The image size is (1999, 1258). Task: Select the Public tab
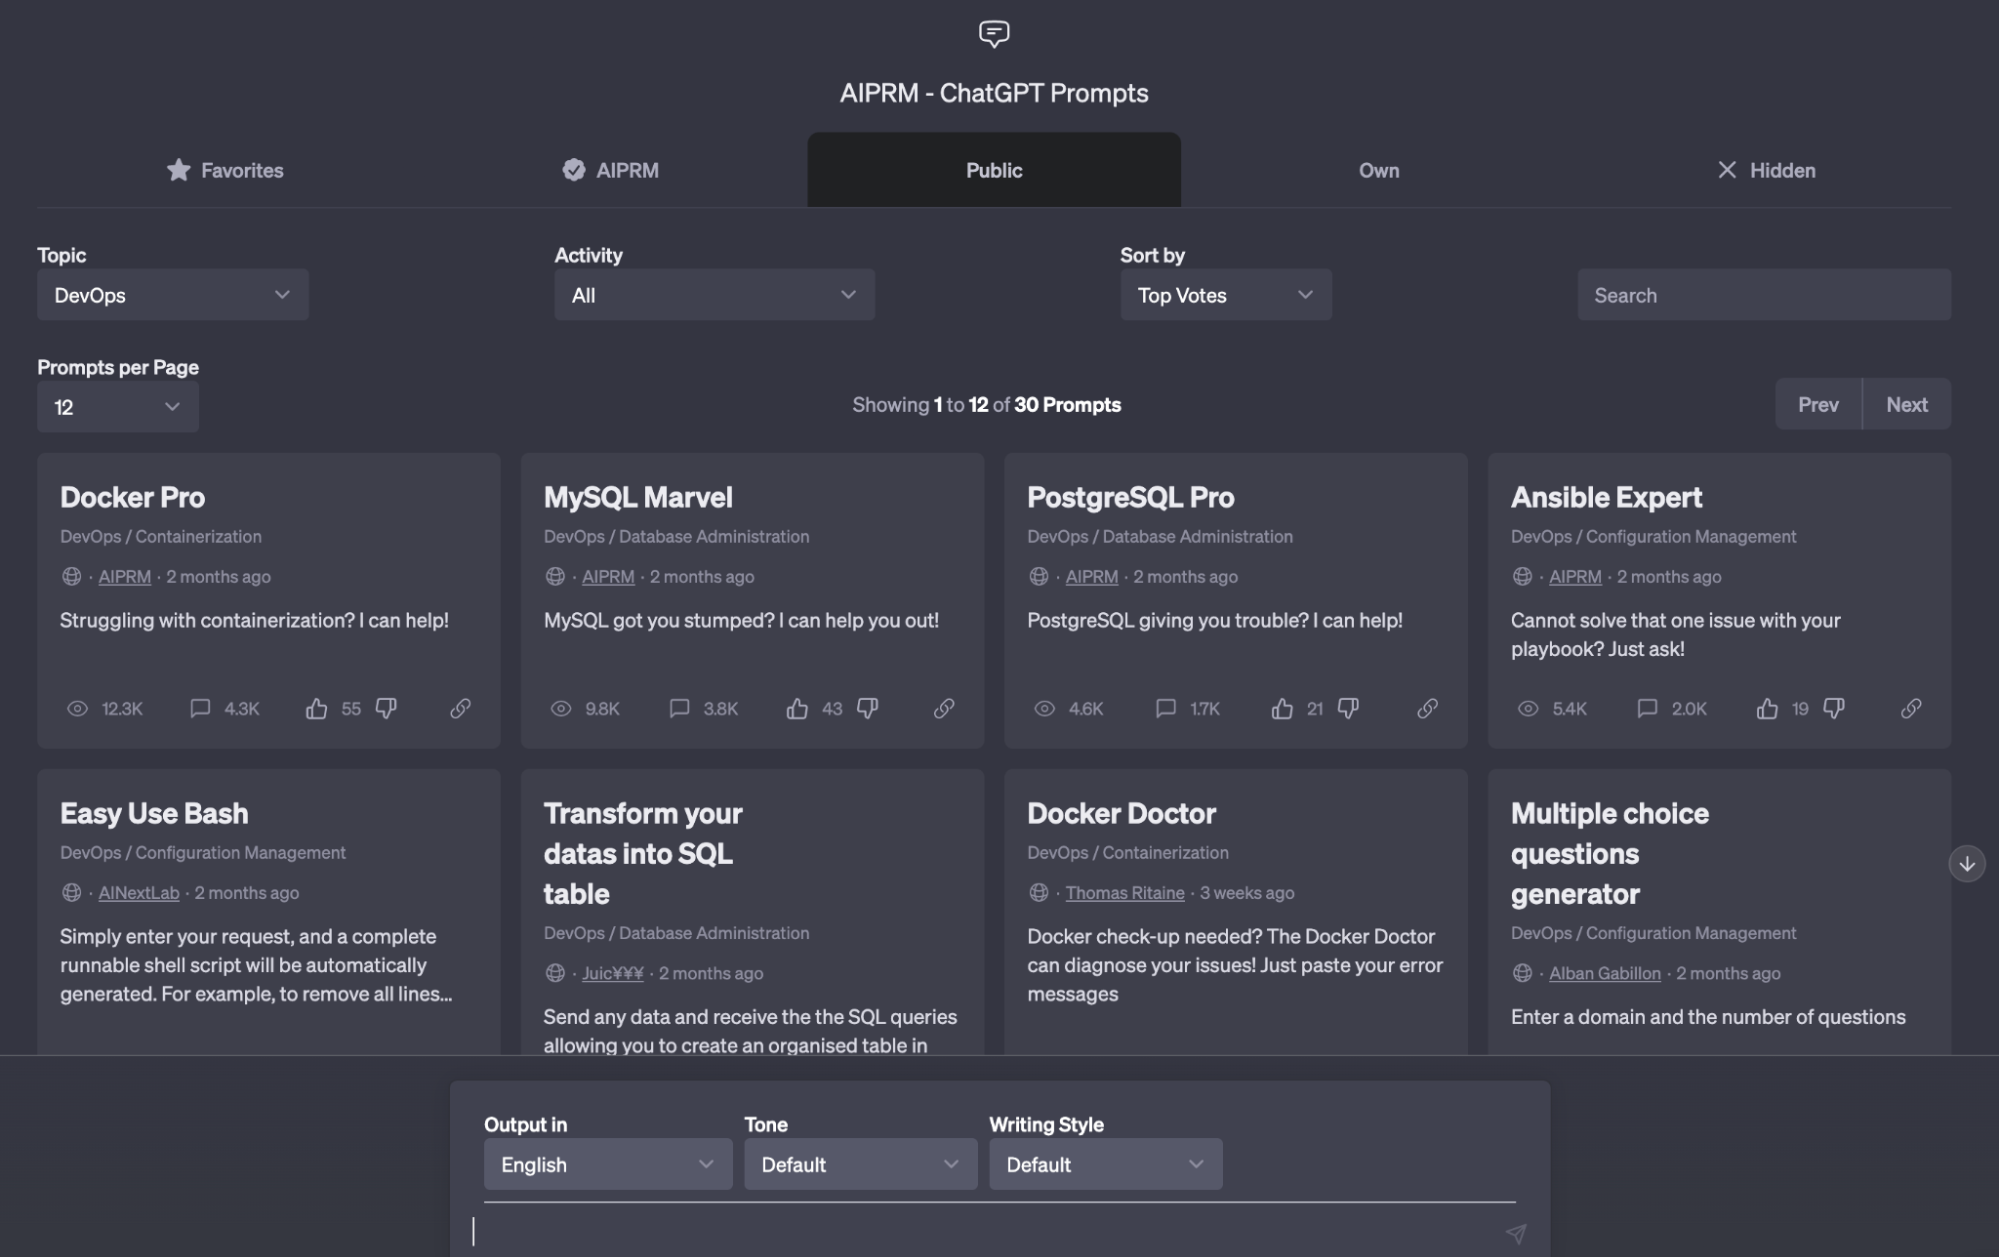[994, 170]
